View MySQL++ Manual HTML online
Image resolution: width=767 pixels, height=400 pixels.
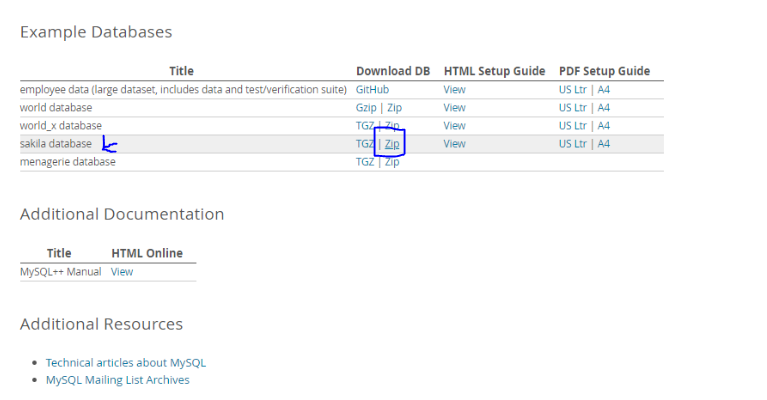(x=122, y=272)
